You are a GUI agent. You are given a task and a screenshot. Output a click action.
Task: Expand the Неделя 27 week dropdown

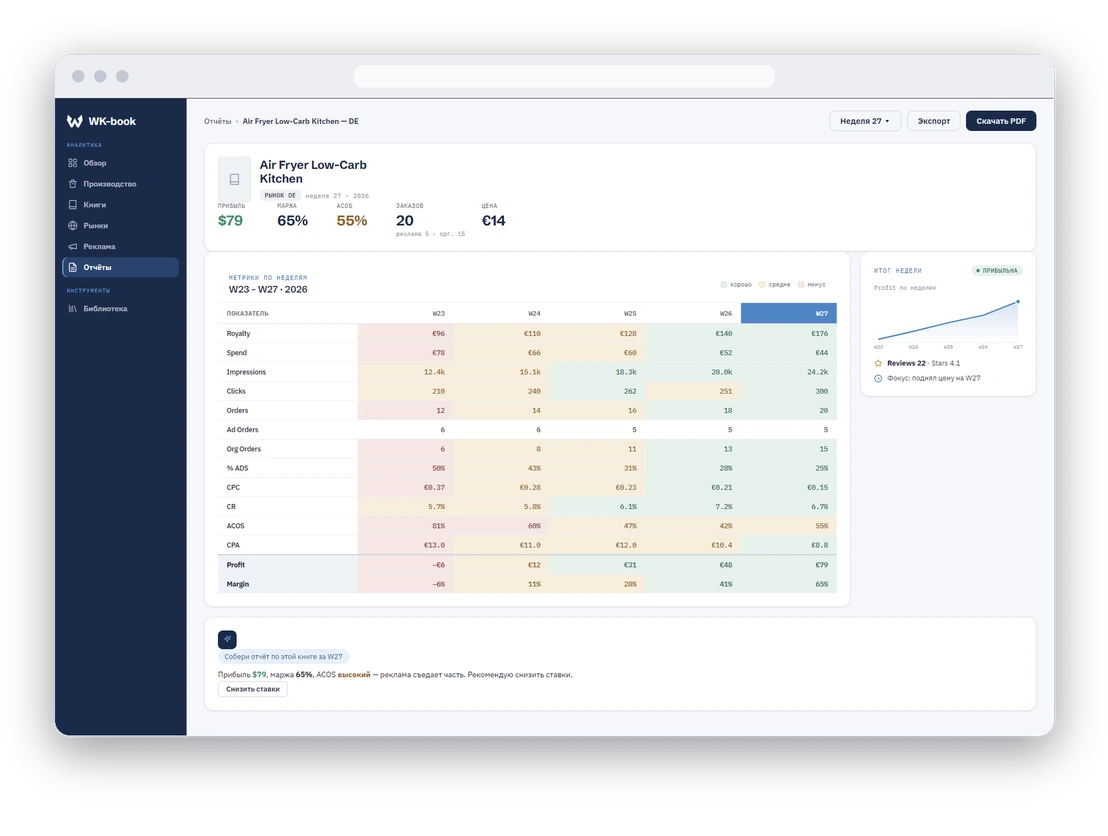pos(864,121)
